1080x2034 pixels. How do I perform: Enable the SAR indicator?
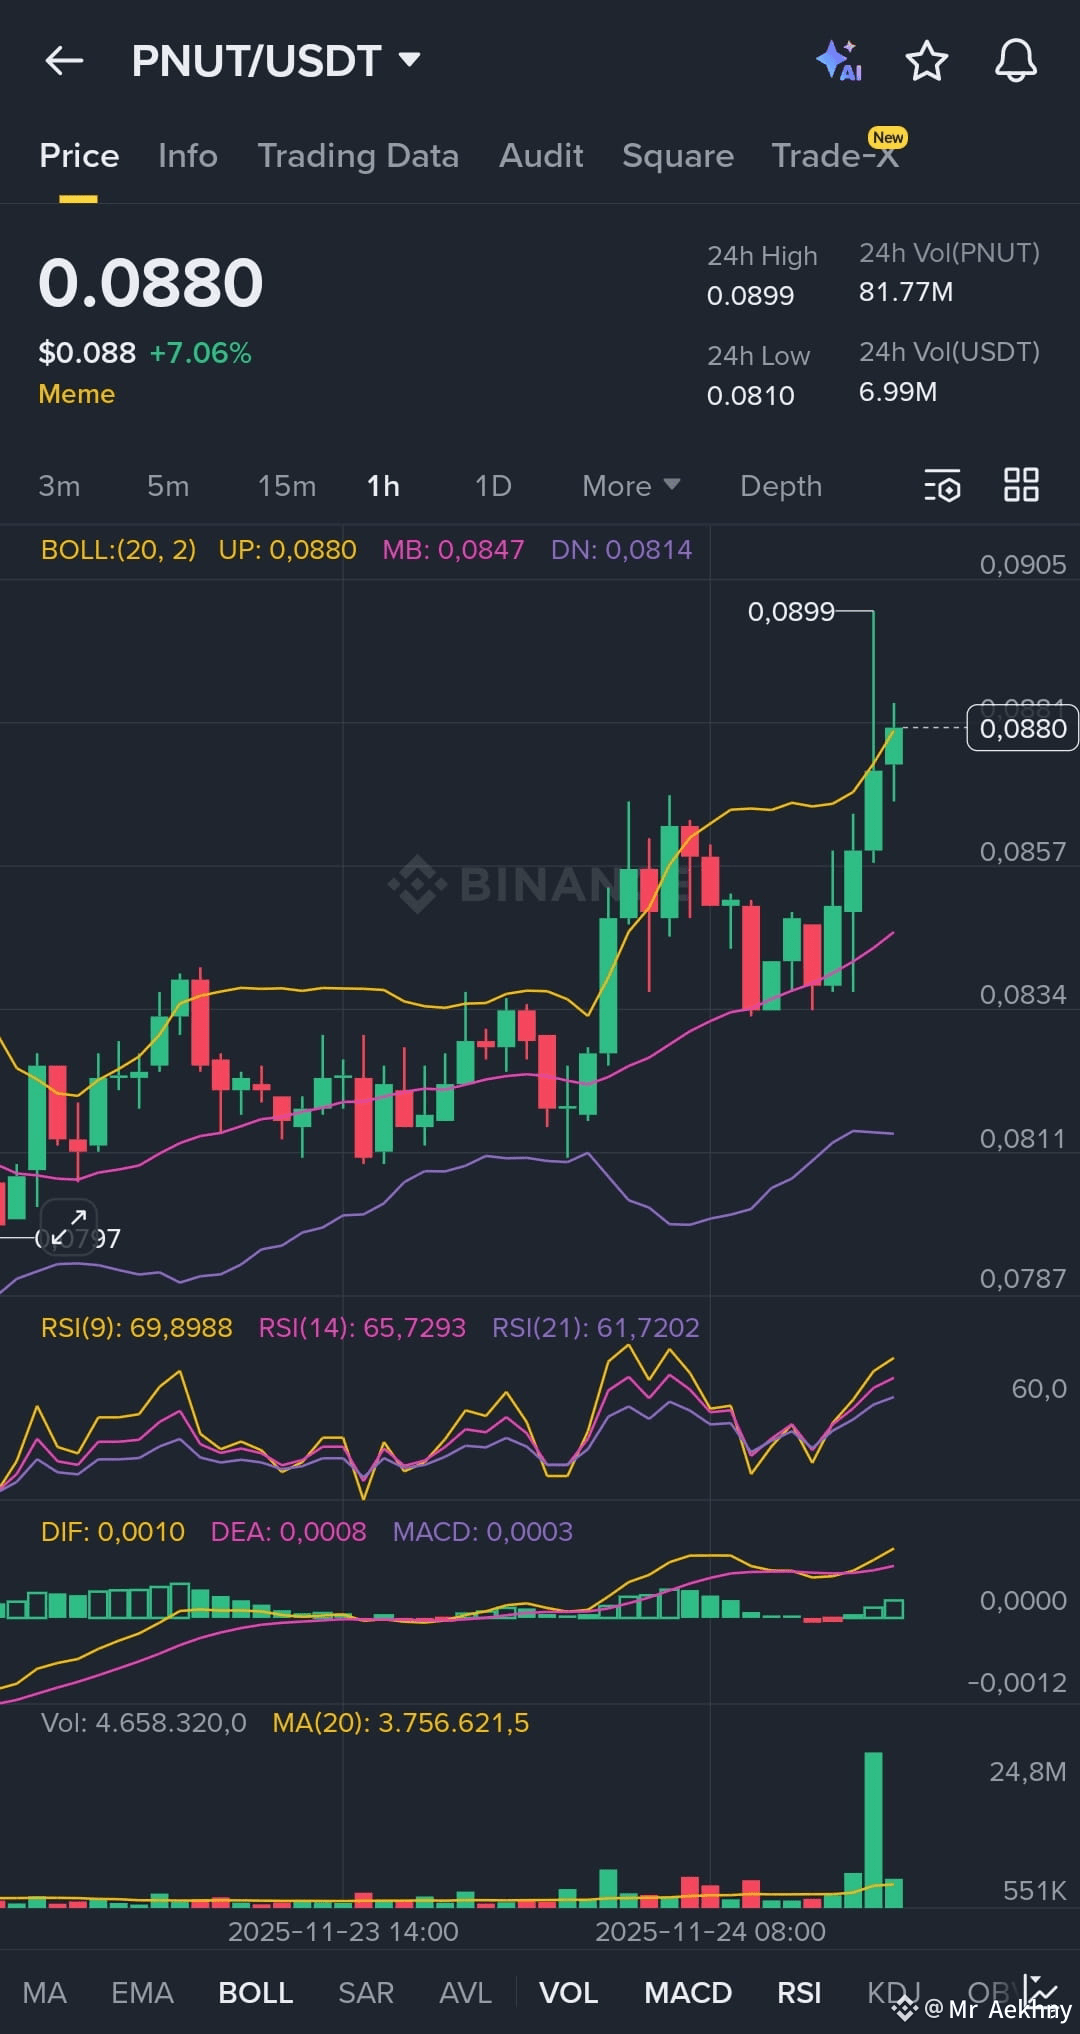click(x=366, y=1993)
